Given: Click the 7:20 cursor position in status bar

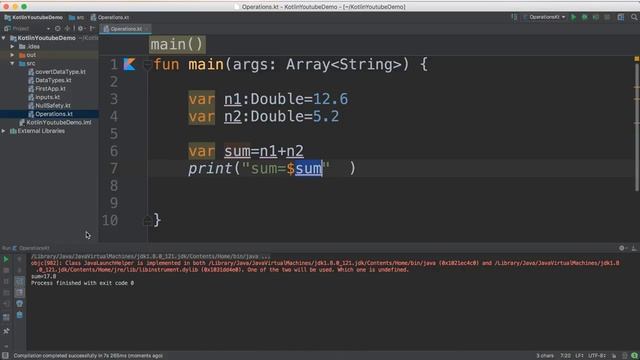Looking at the screenshot, I should (x=565, y=356).
